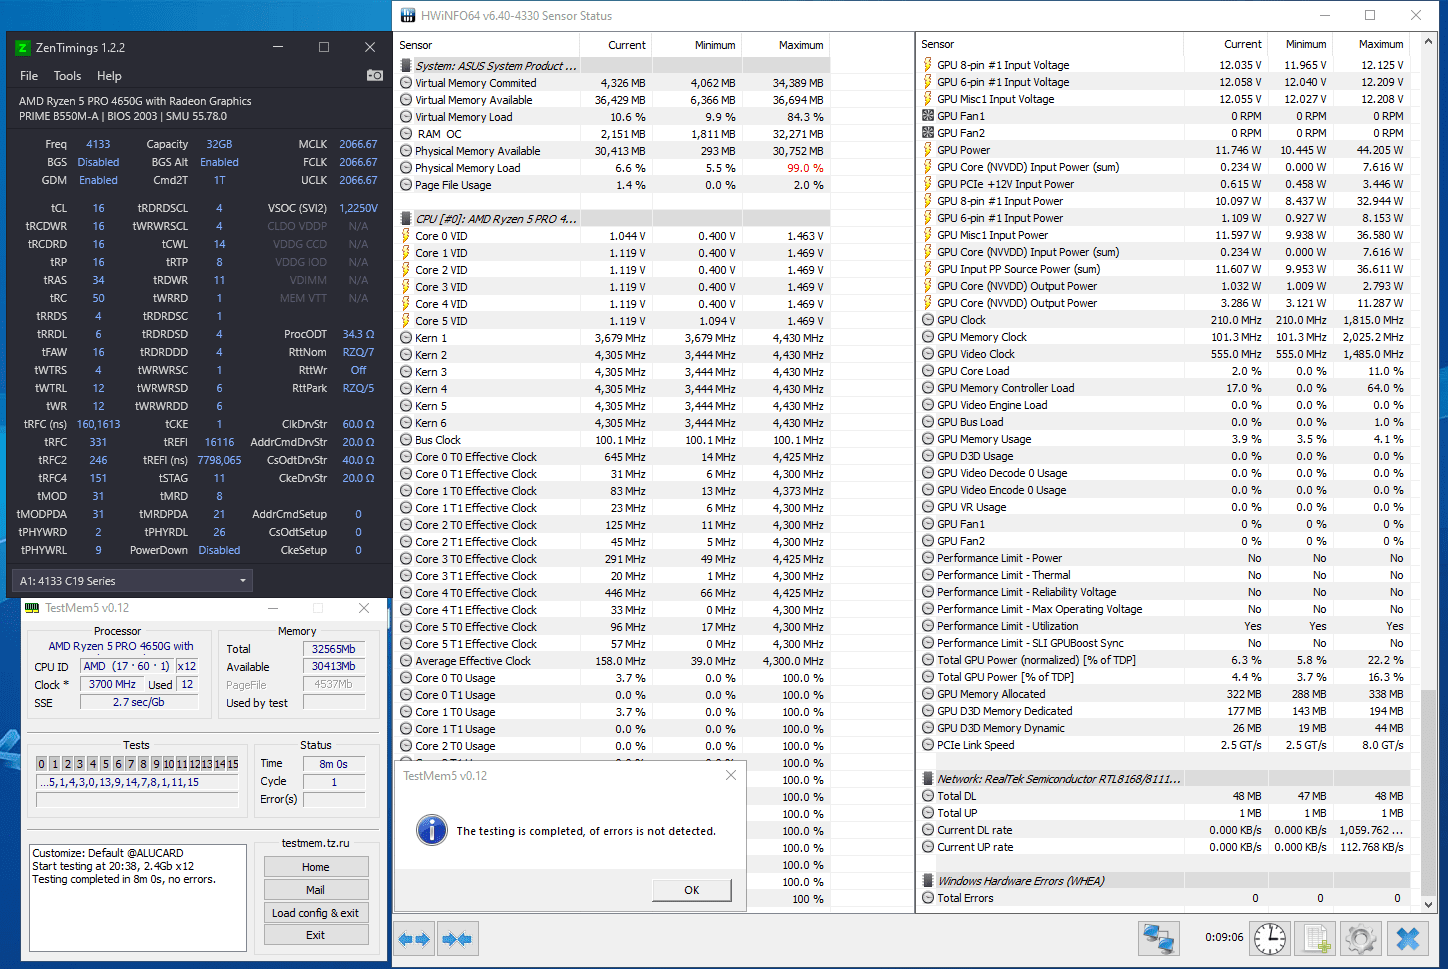Click the HWiNFO collapse columns inward arrows button
This screenshot has height=969, width=1448.
click(457, 939)
